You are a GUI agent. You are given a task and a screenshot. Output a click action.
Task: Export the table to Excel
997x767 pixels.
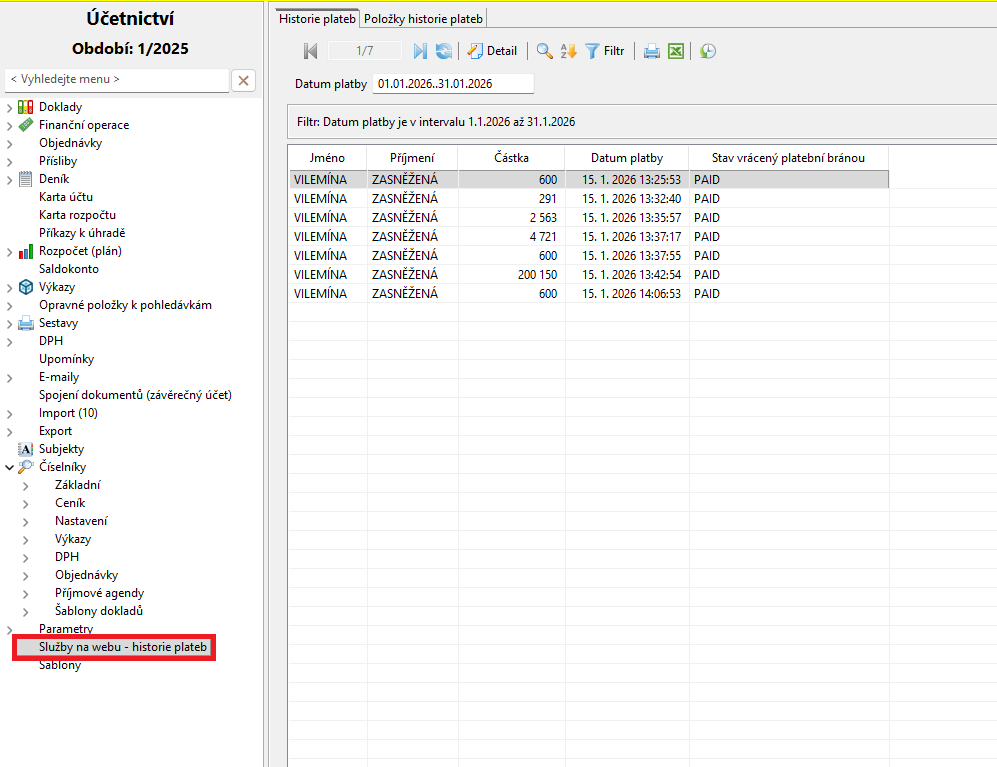(x=676, y=51)
